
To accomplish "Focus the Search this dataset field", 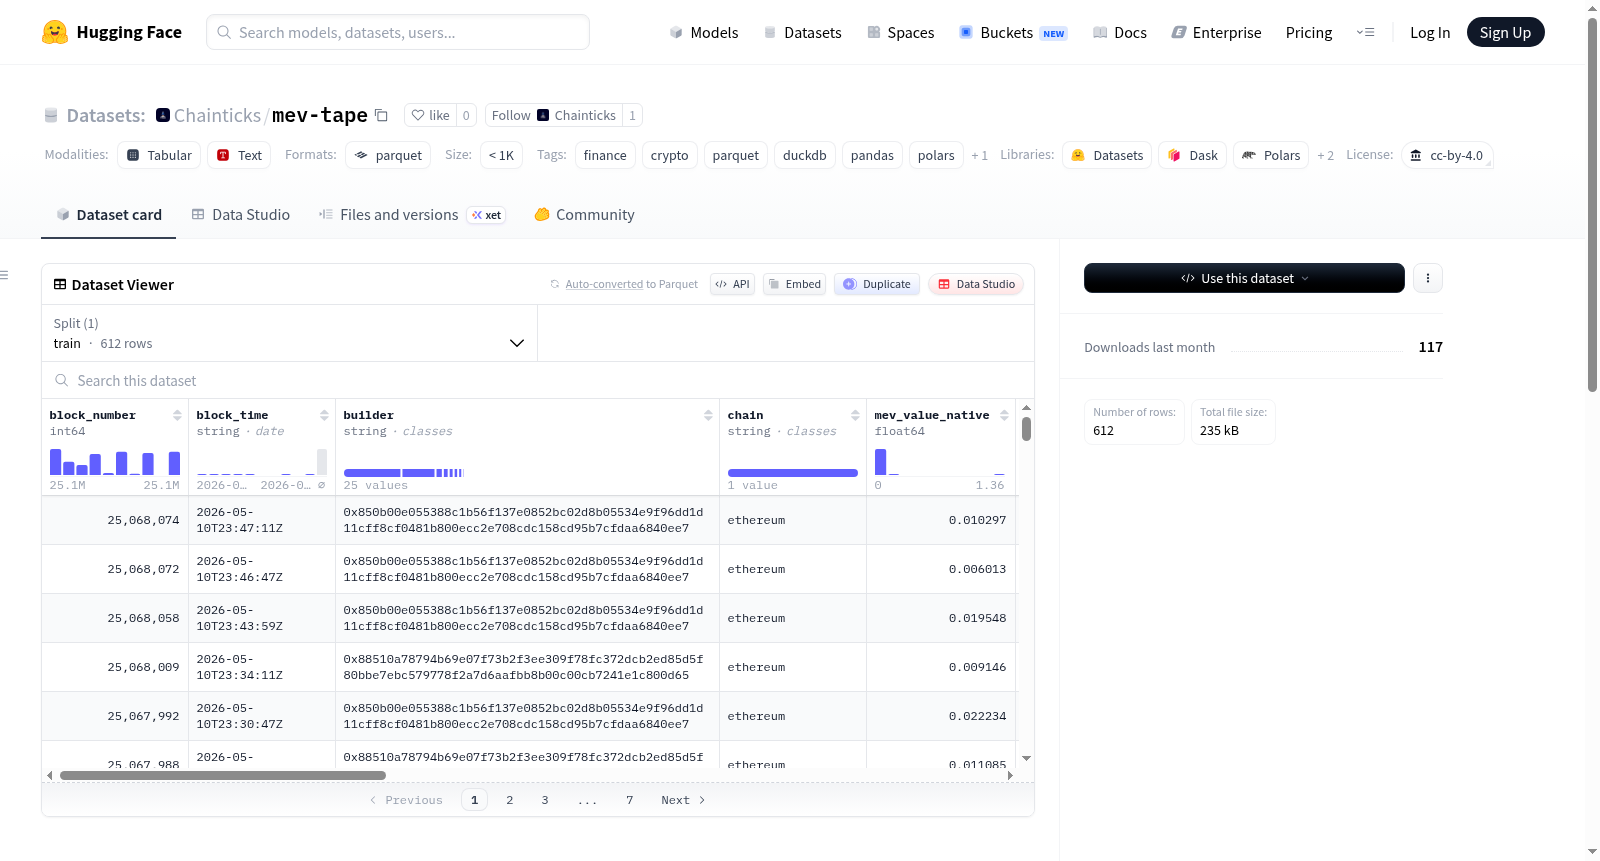I will pos(538,381).
